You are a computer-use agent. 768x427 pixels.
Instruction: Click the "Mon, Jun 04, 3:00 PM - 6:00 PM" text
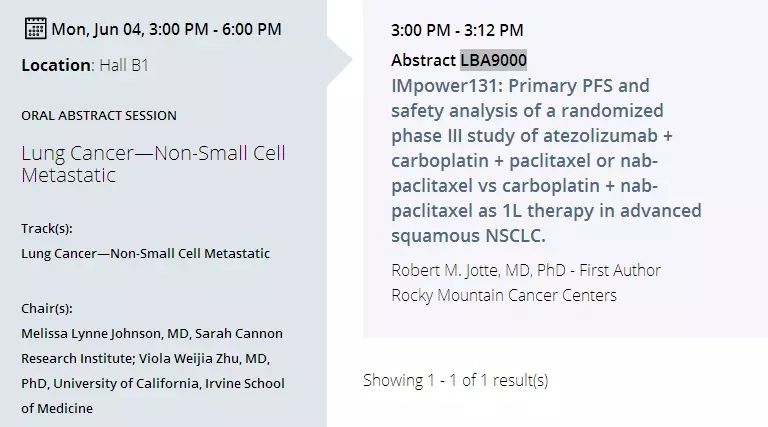click(x=166, y=29)
